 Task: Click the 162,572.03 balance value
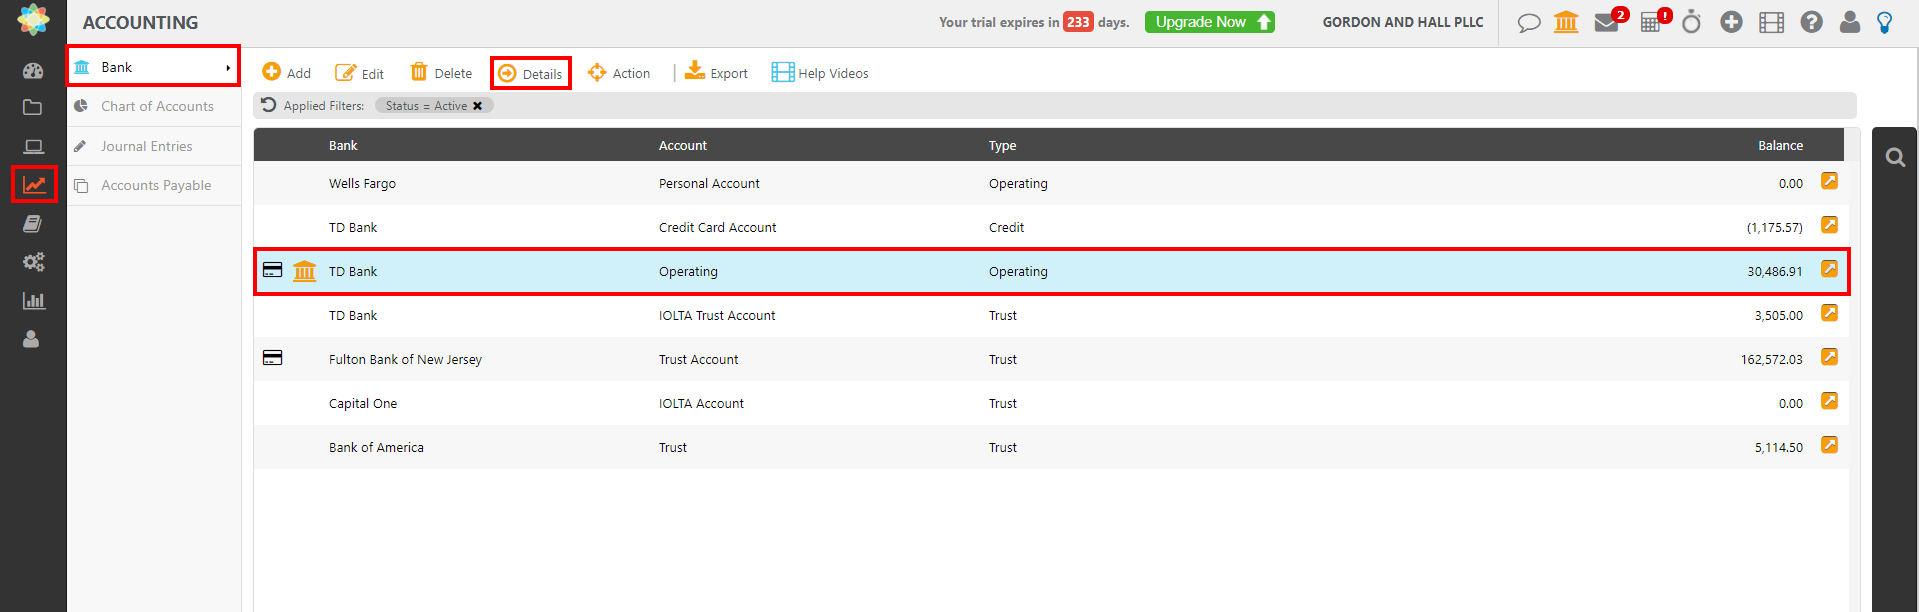click(x=1771, y=359)
